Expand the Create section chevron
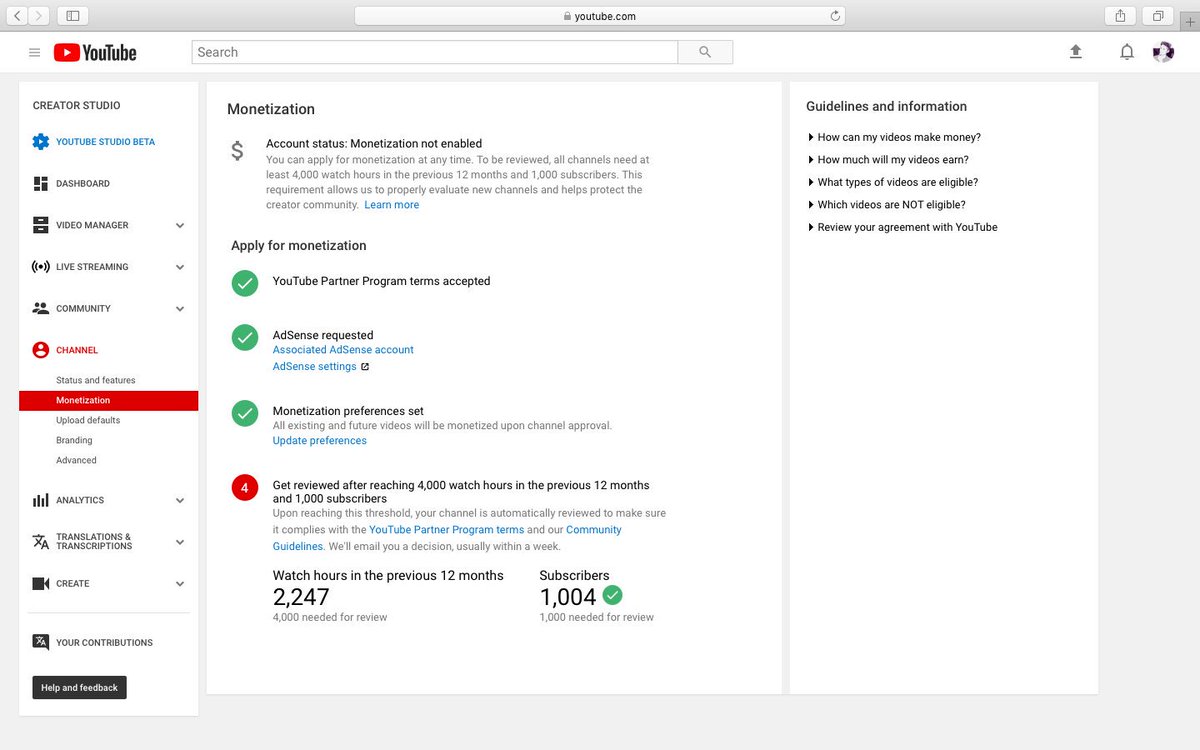This screenshot has height=750, width=1200. (180, 584)
